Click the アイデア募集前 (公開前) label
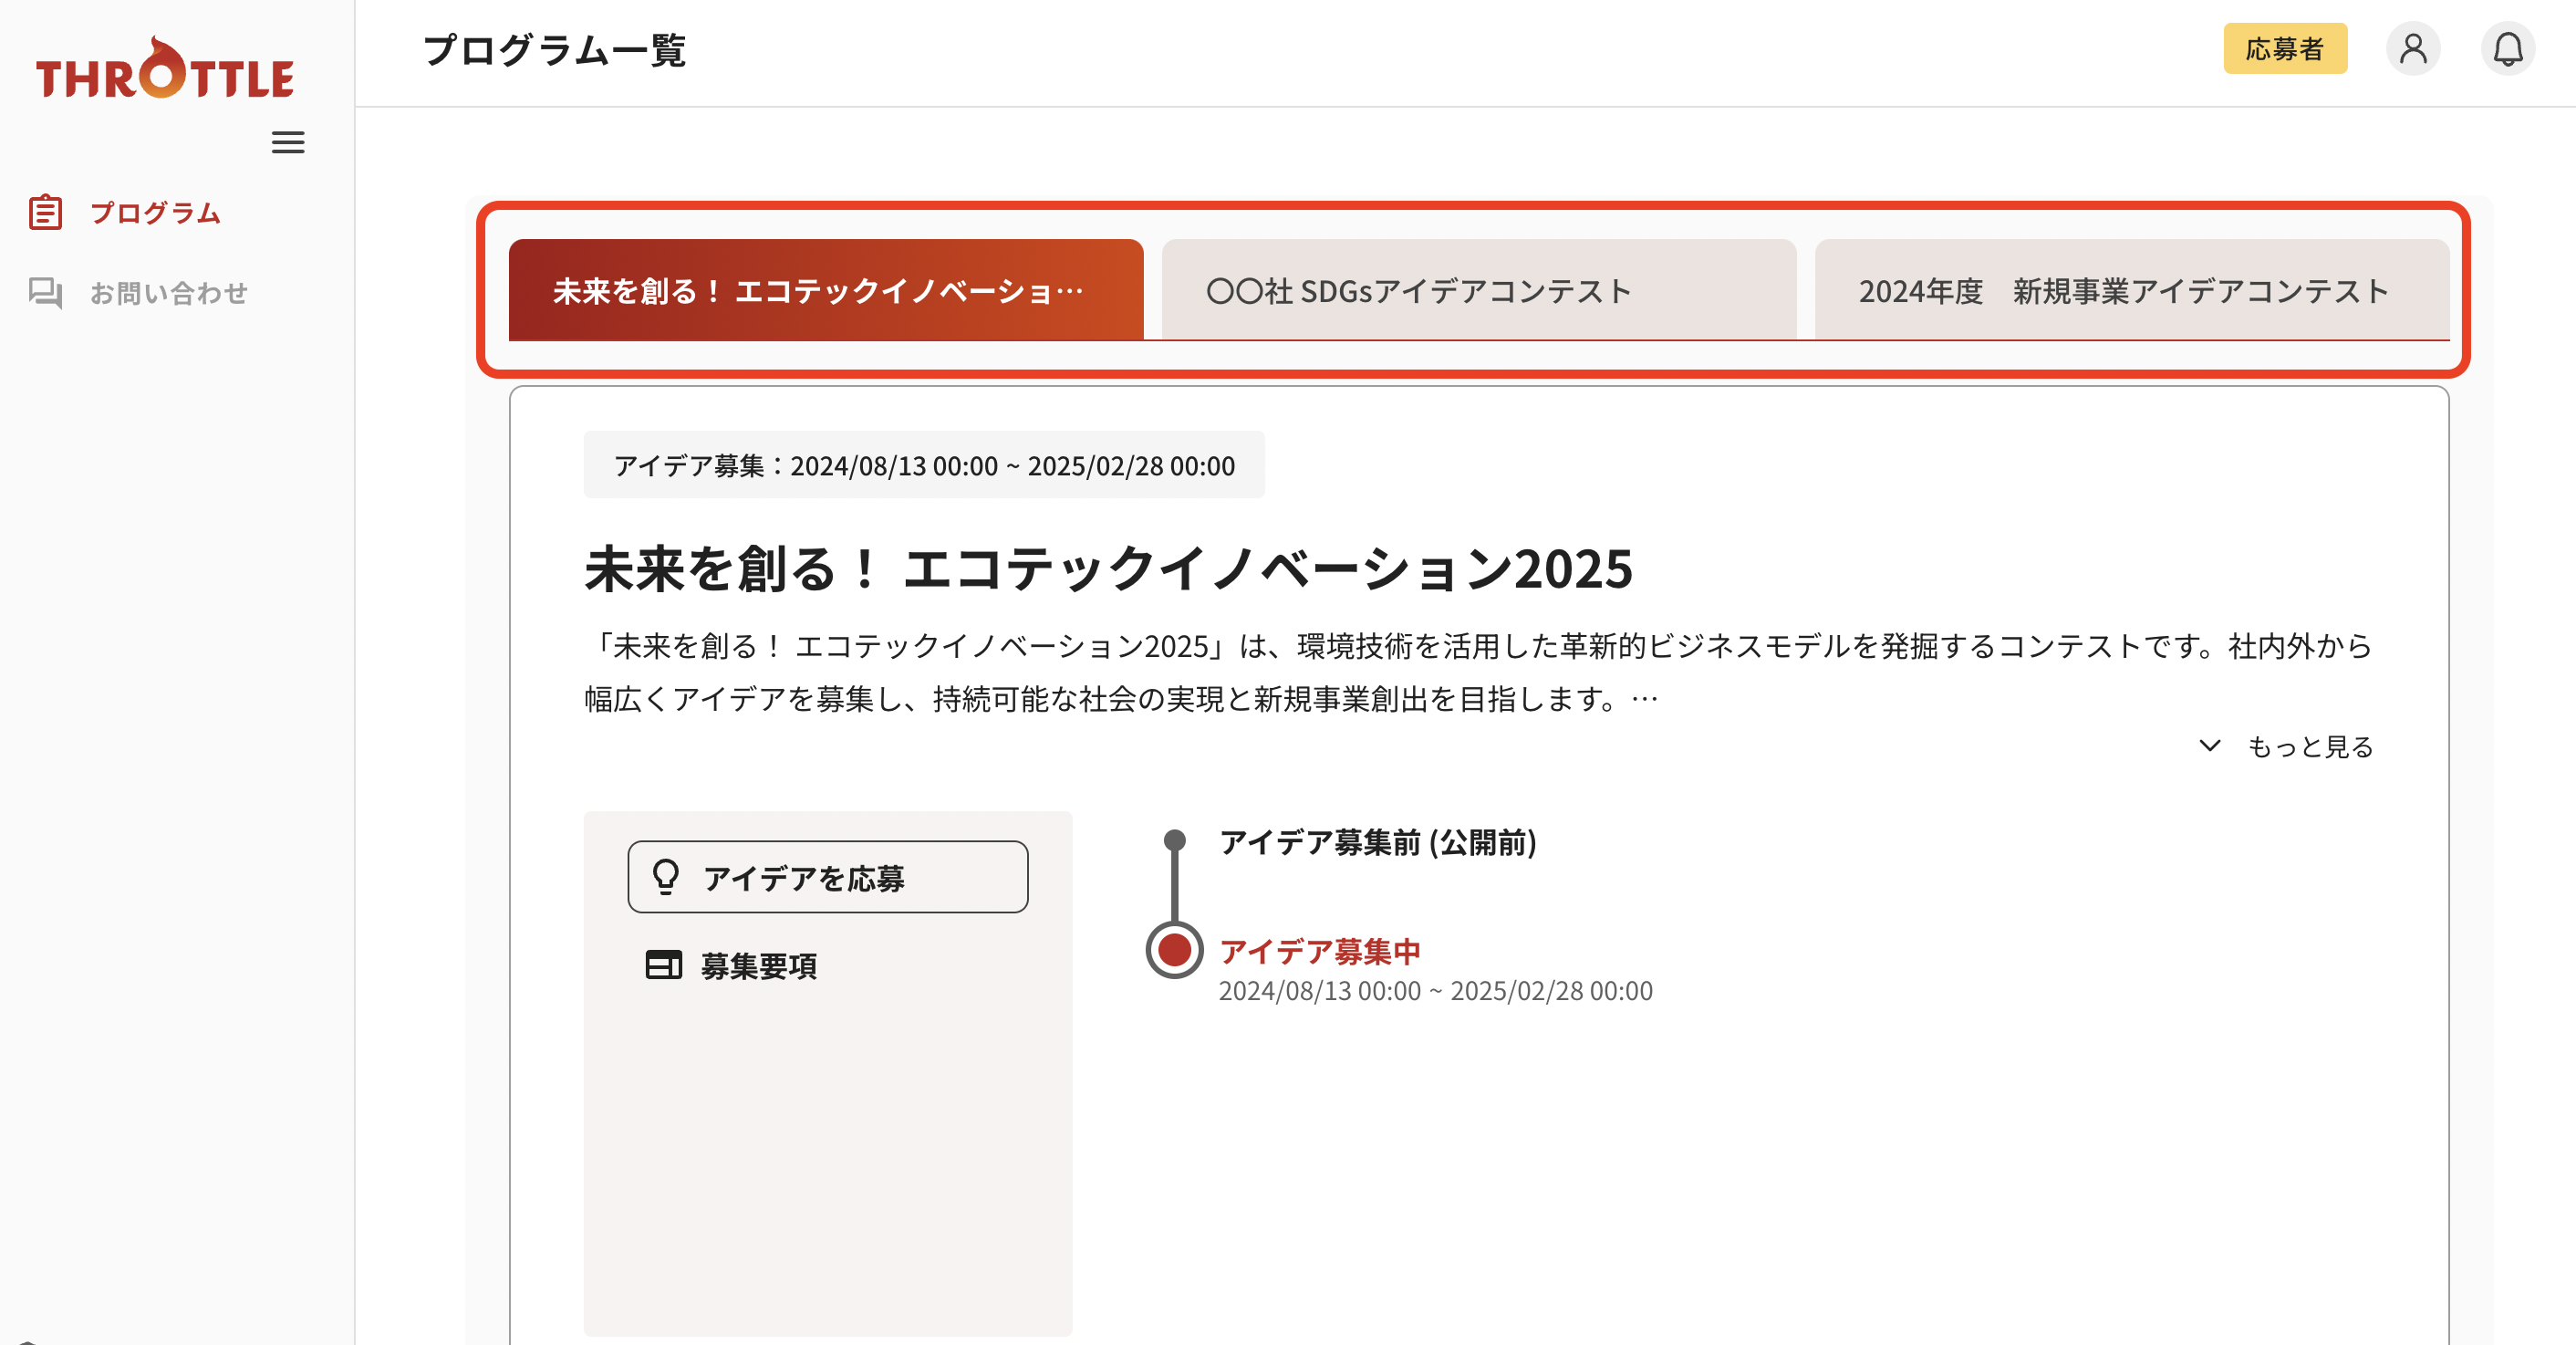The image size is (2576, 1345). tap(1378, 843)
